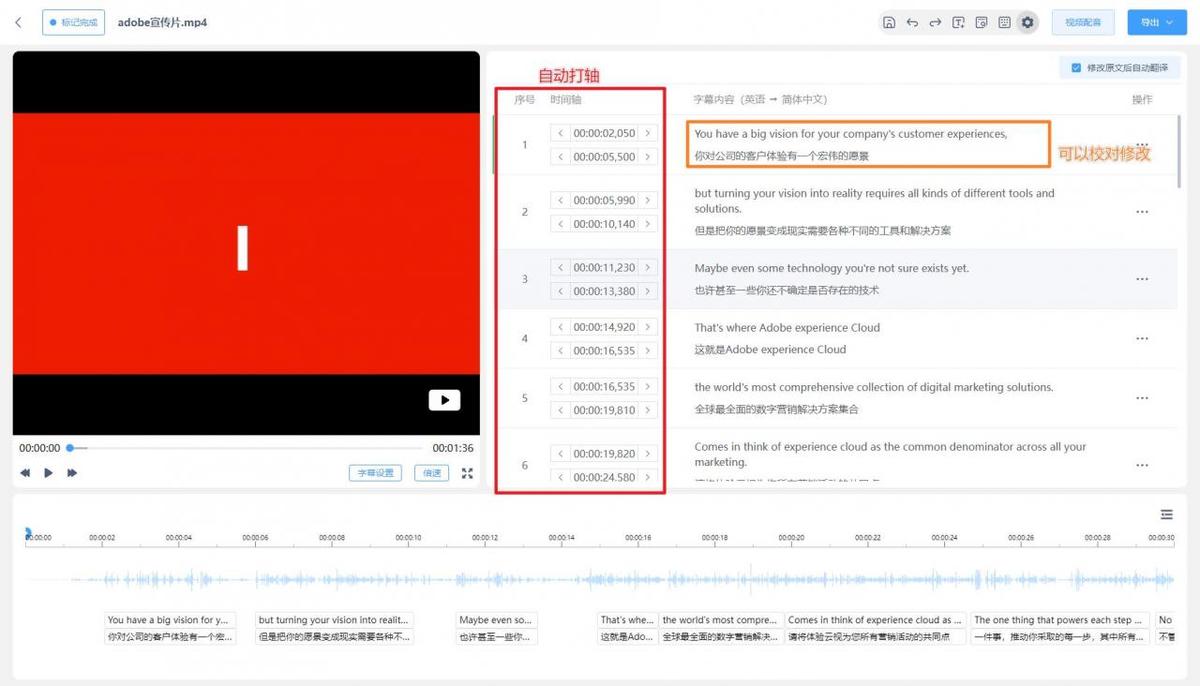
Task: Go back using the left arrow
Action: click(x=18, y=22)
